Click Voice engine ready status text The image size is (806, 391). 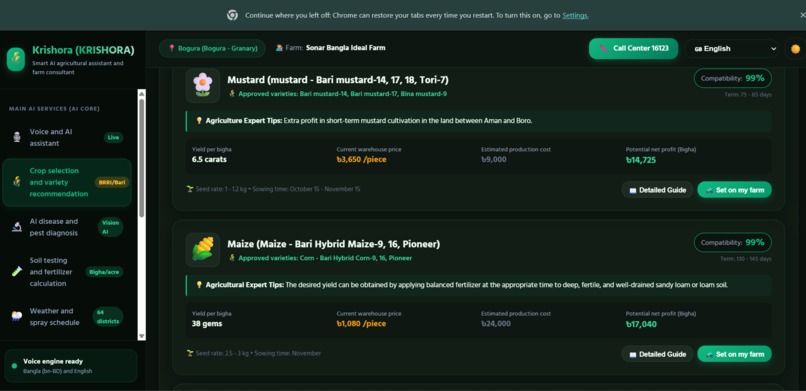point(53,361)
